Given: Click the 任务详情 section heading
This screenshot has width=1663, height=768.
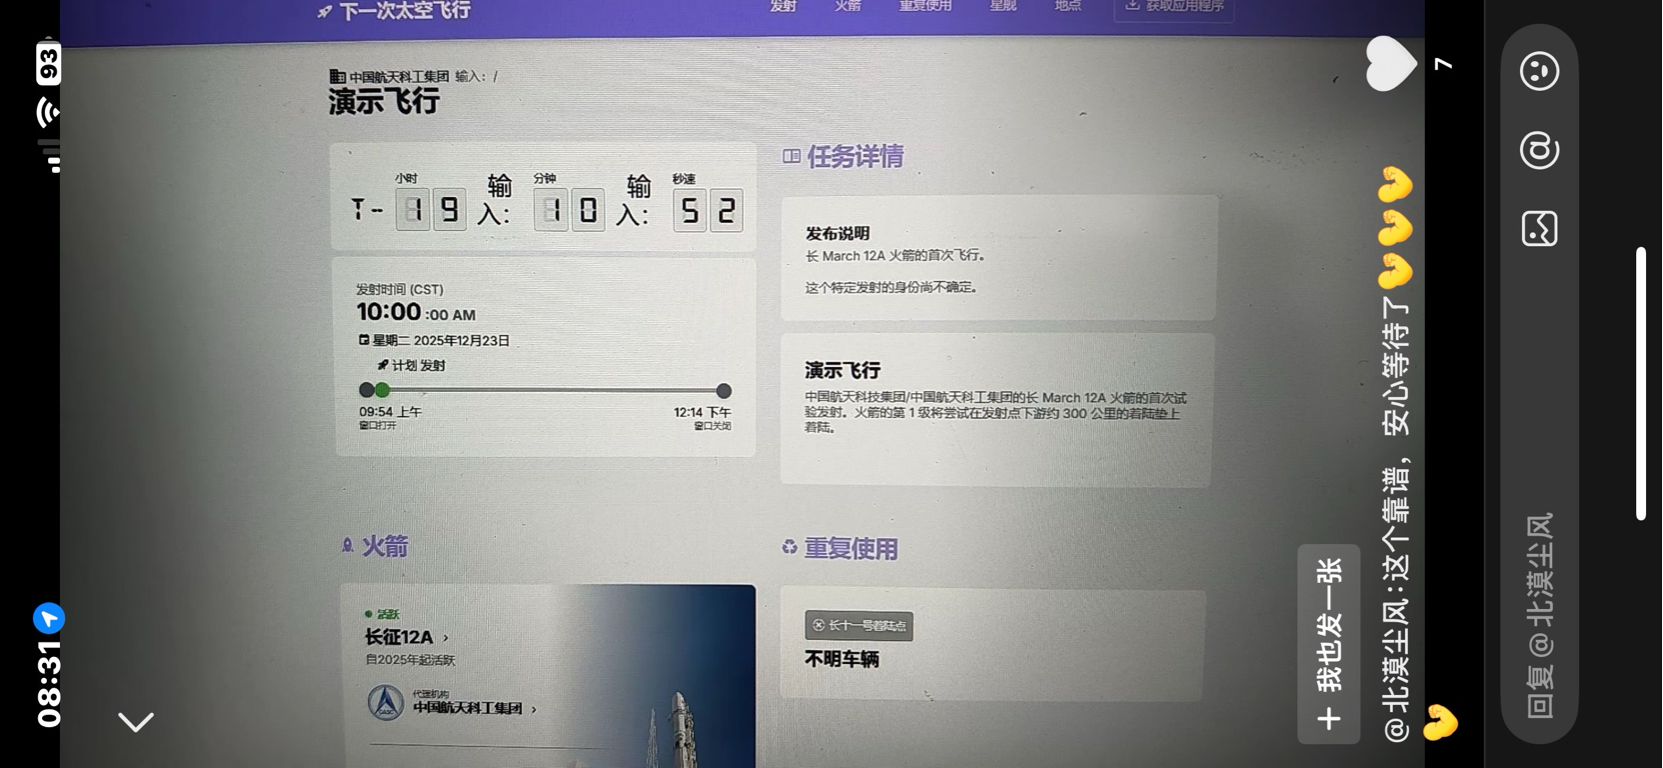Looking at the screenshot, I should pyautogui.click(x=855, y=156).
